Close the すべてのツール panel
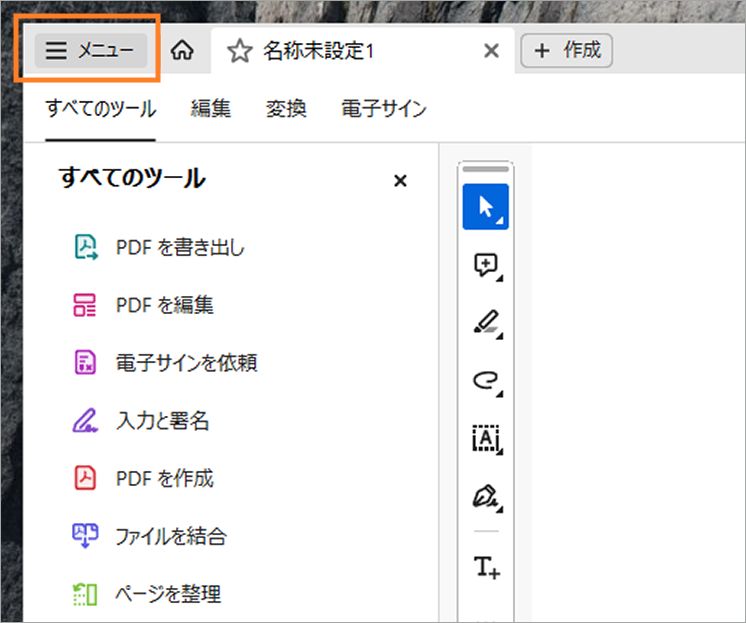The height and width of the screenshot is (623, 746). [x=400, y=180]
